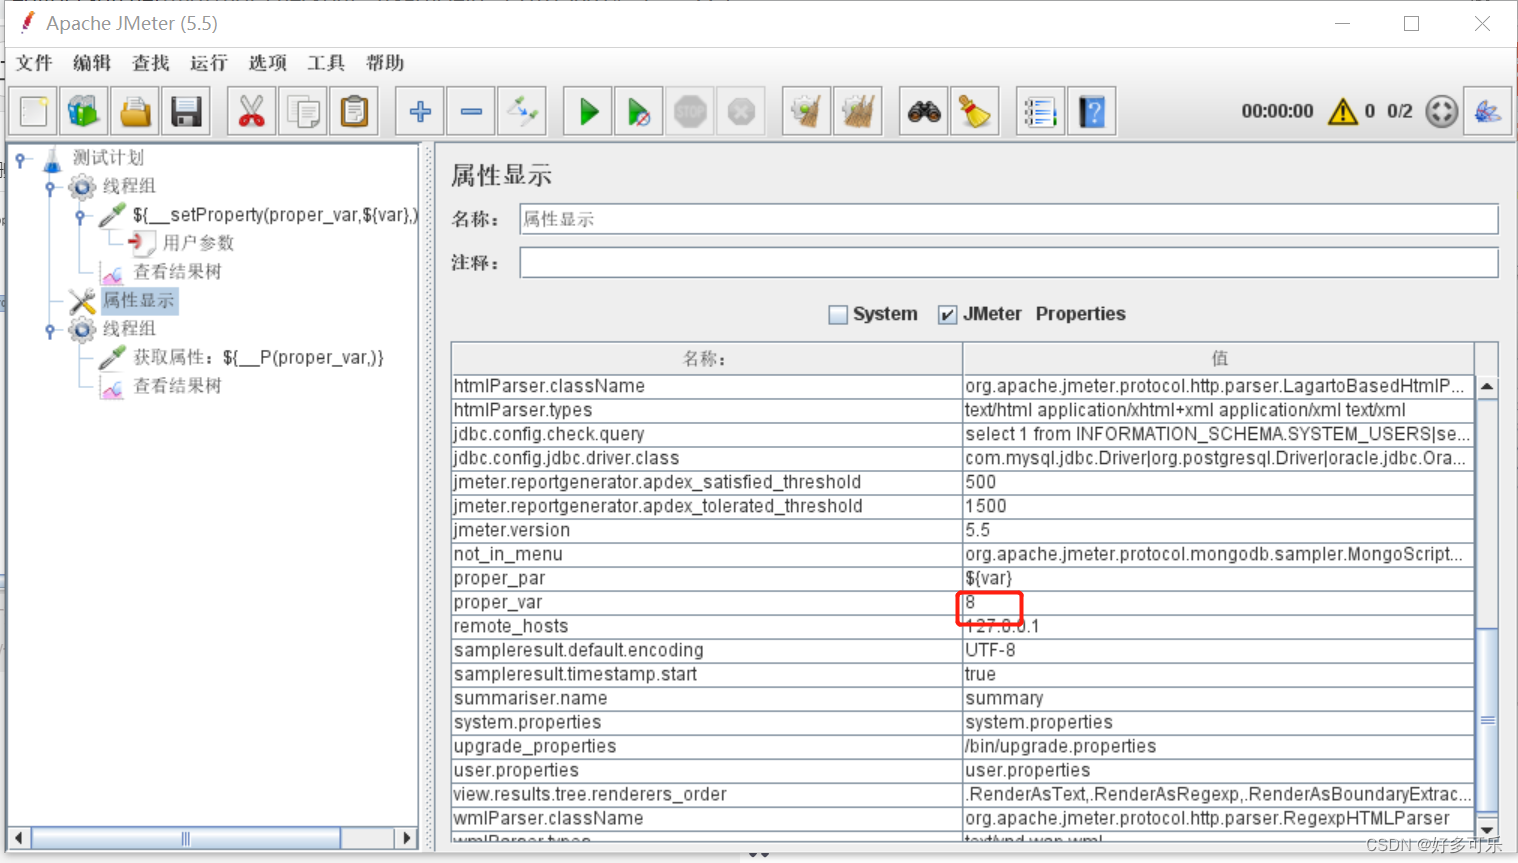Select the 获取属性 sampler tree item
Screen dimensions: 1518x863
click(258, 357)
